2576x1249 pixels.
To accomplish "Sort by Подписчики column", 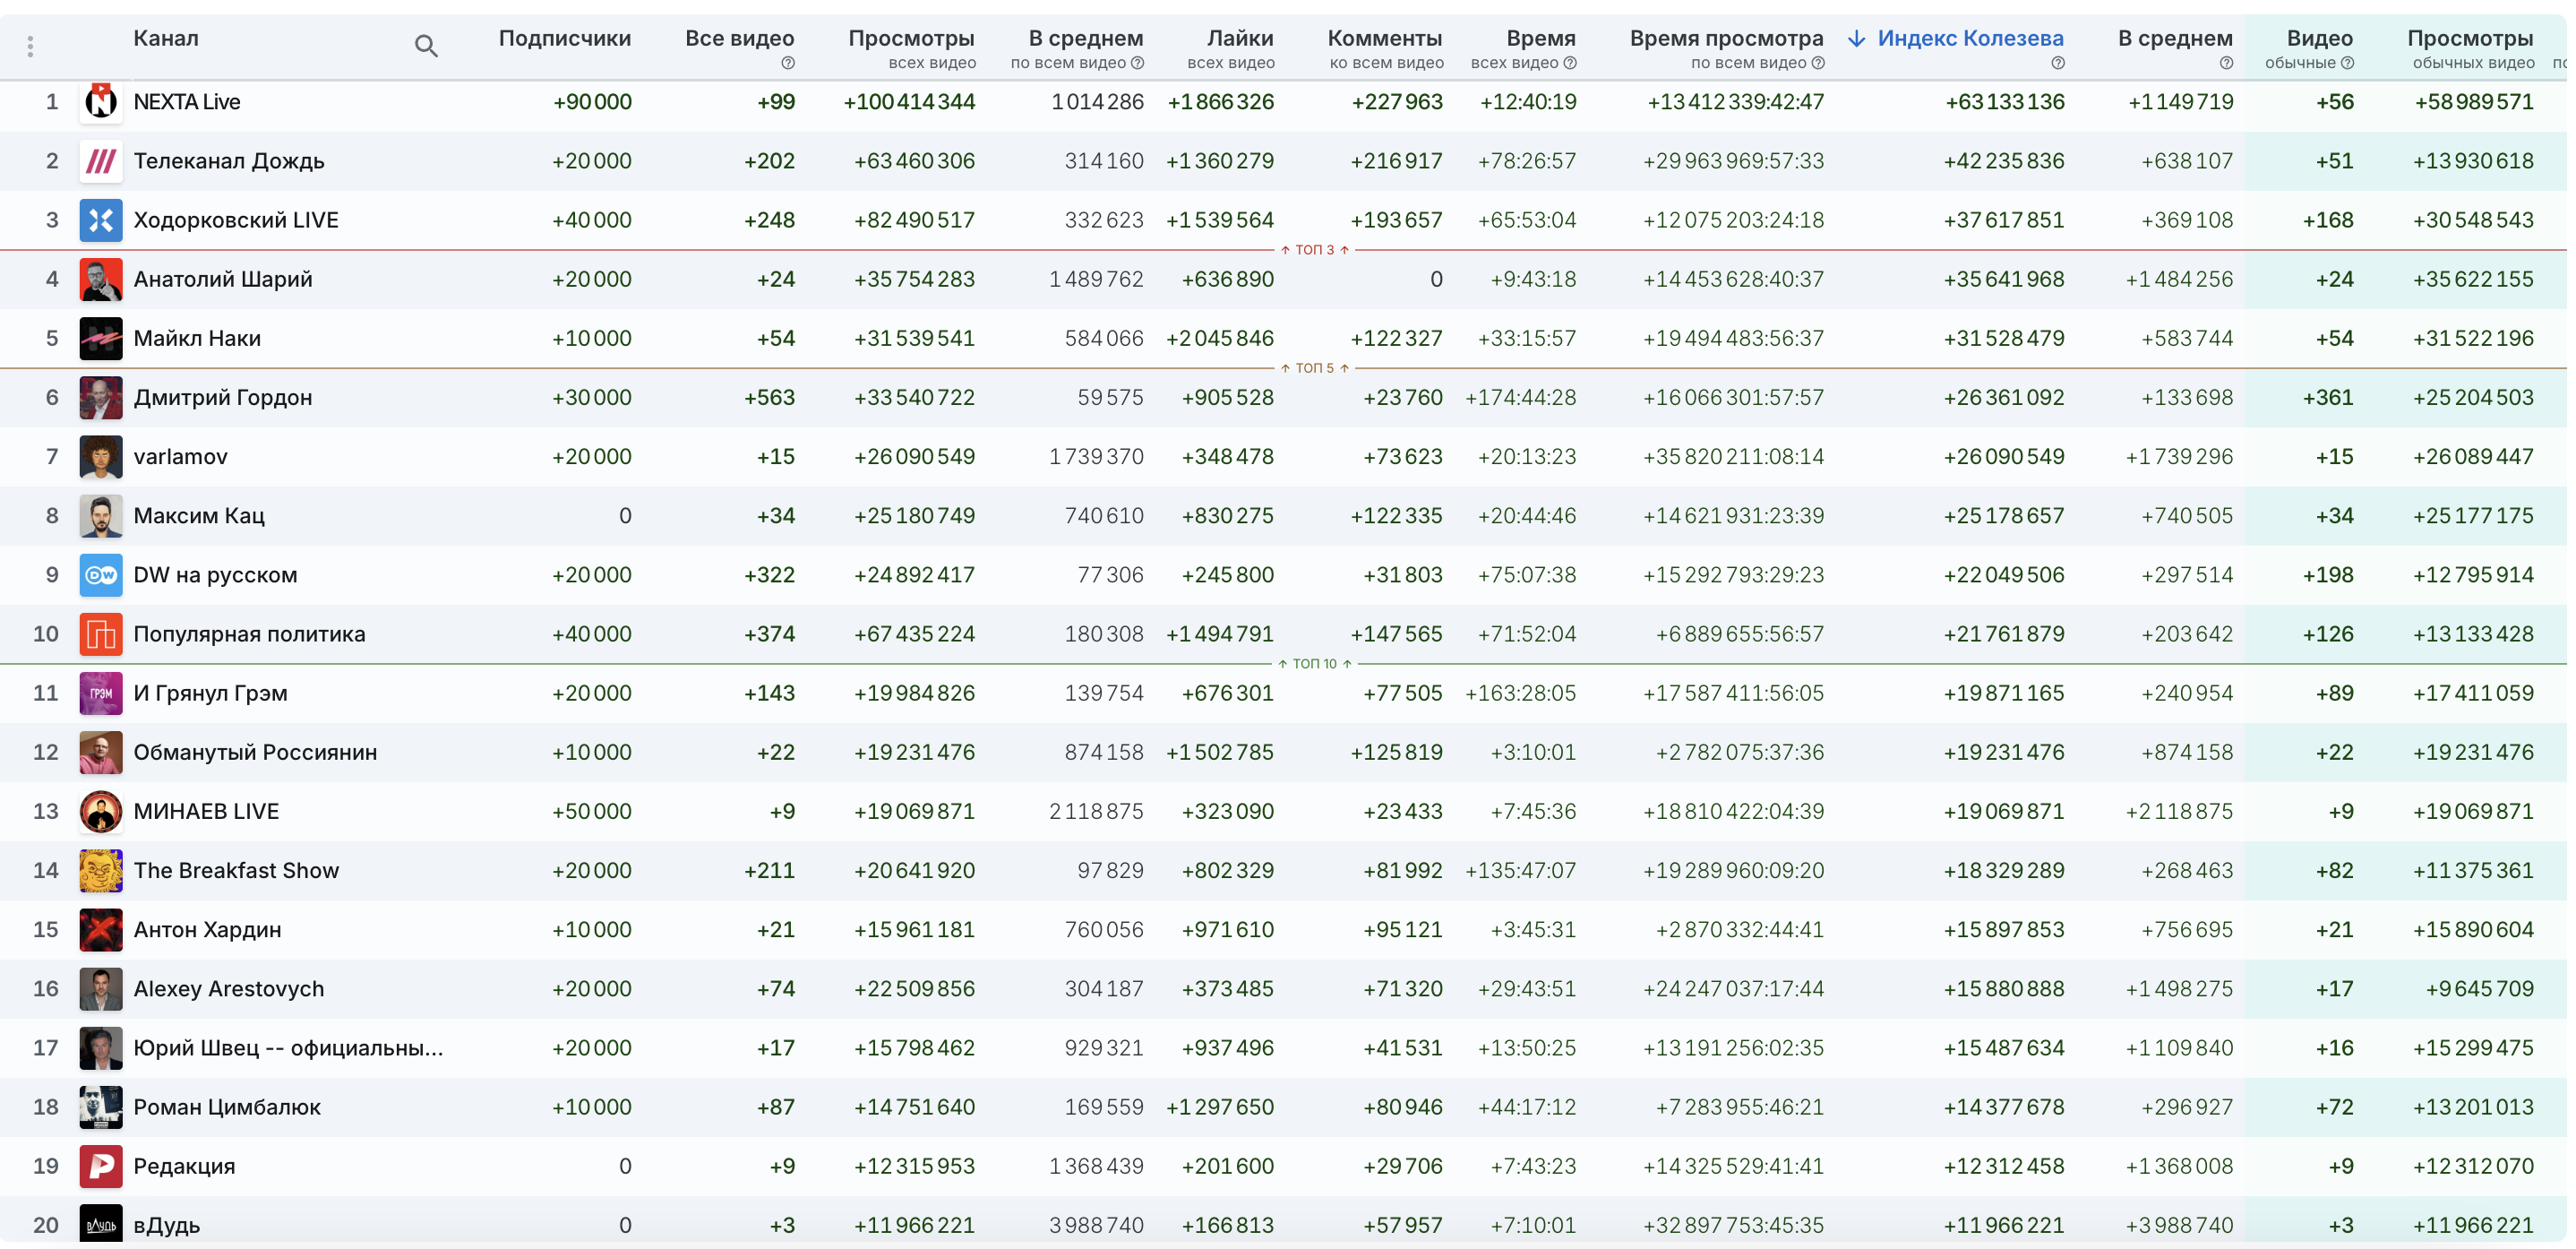I will (564, 39).
